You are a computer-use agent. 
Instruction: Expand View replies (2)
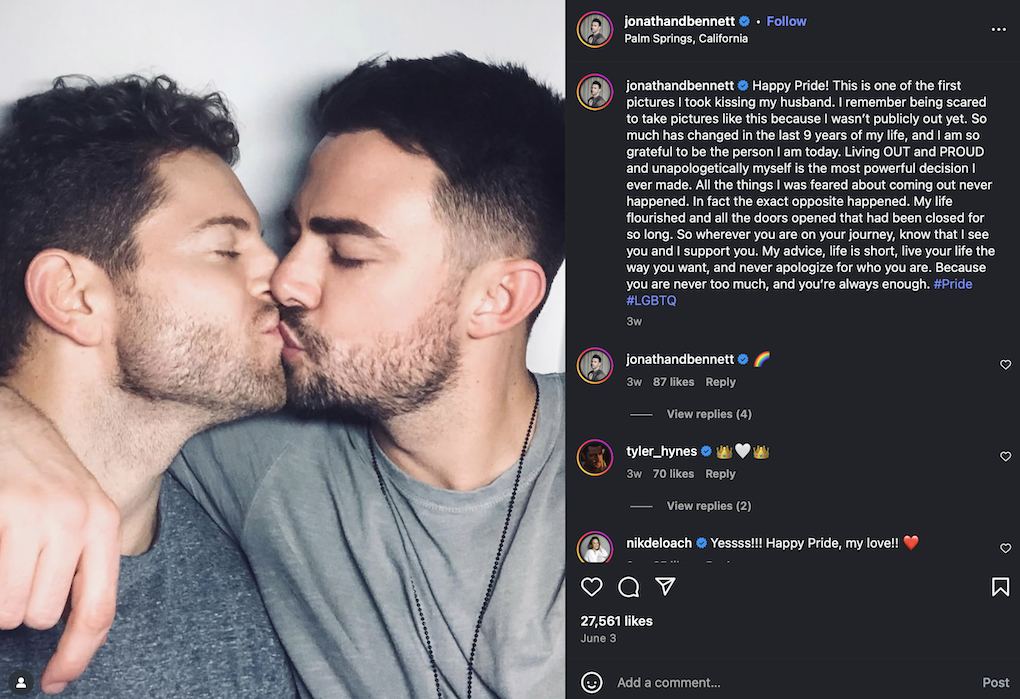coord(709,506)
